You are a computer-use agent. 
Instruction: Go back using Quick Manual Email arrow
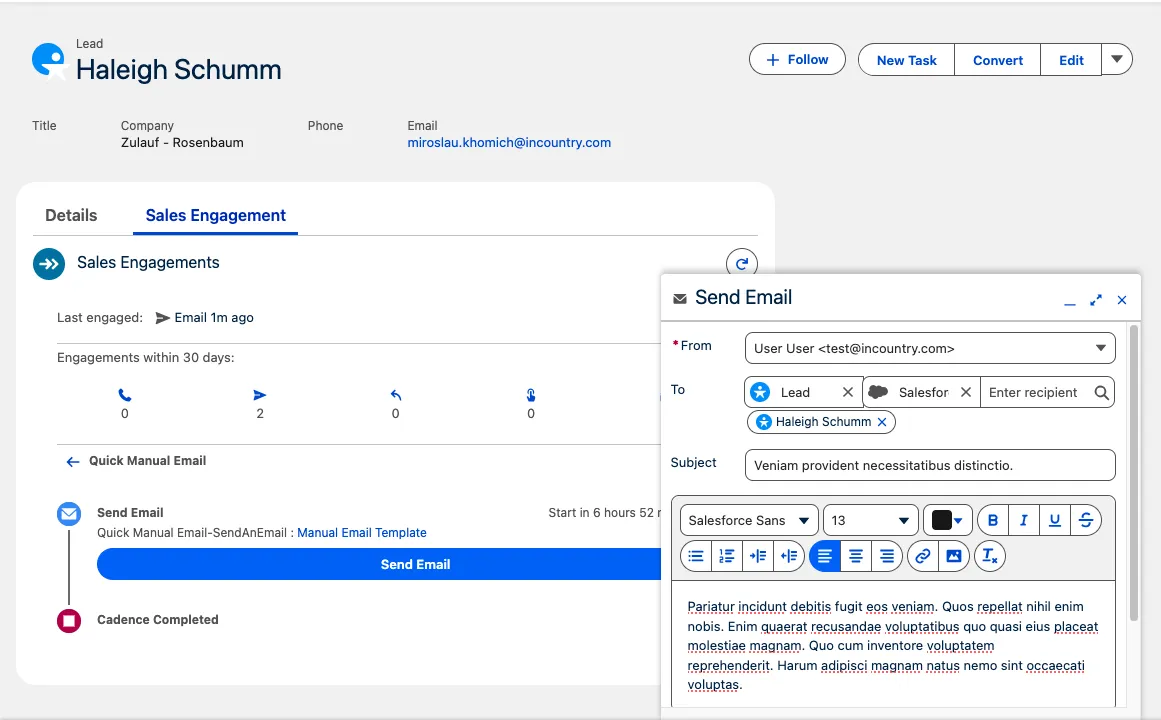[72, 462]
